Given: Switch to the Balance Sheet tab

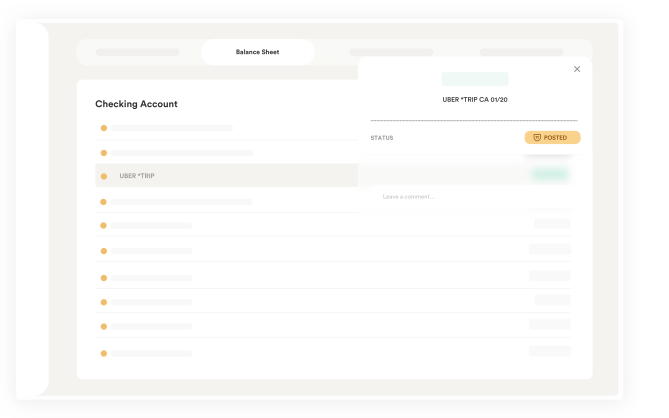Looking at the screenshot, I should (257, 52).
